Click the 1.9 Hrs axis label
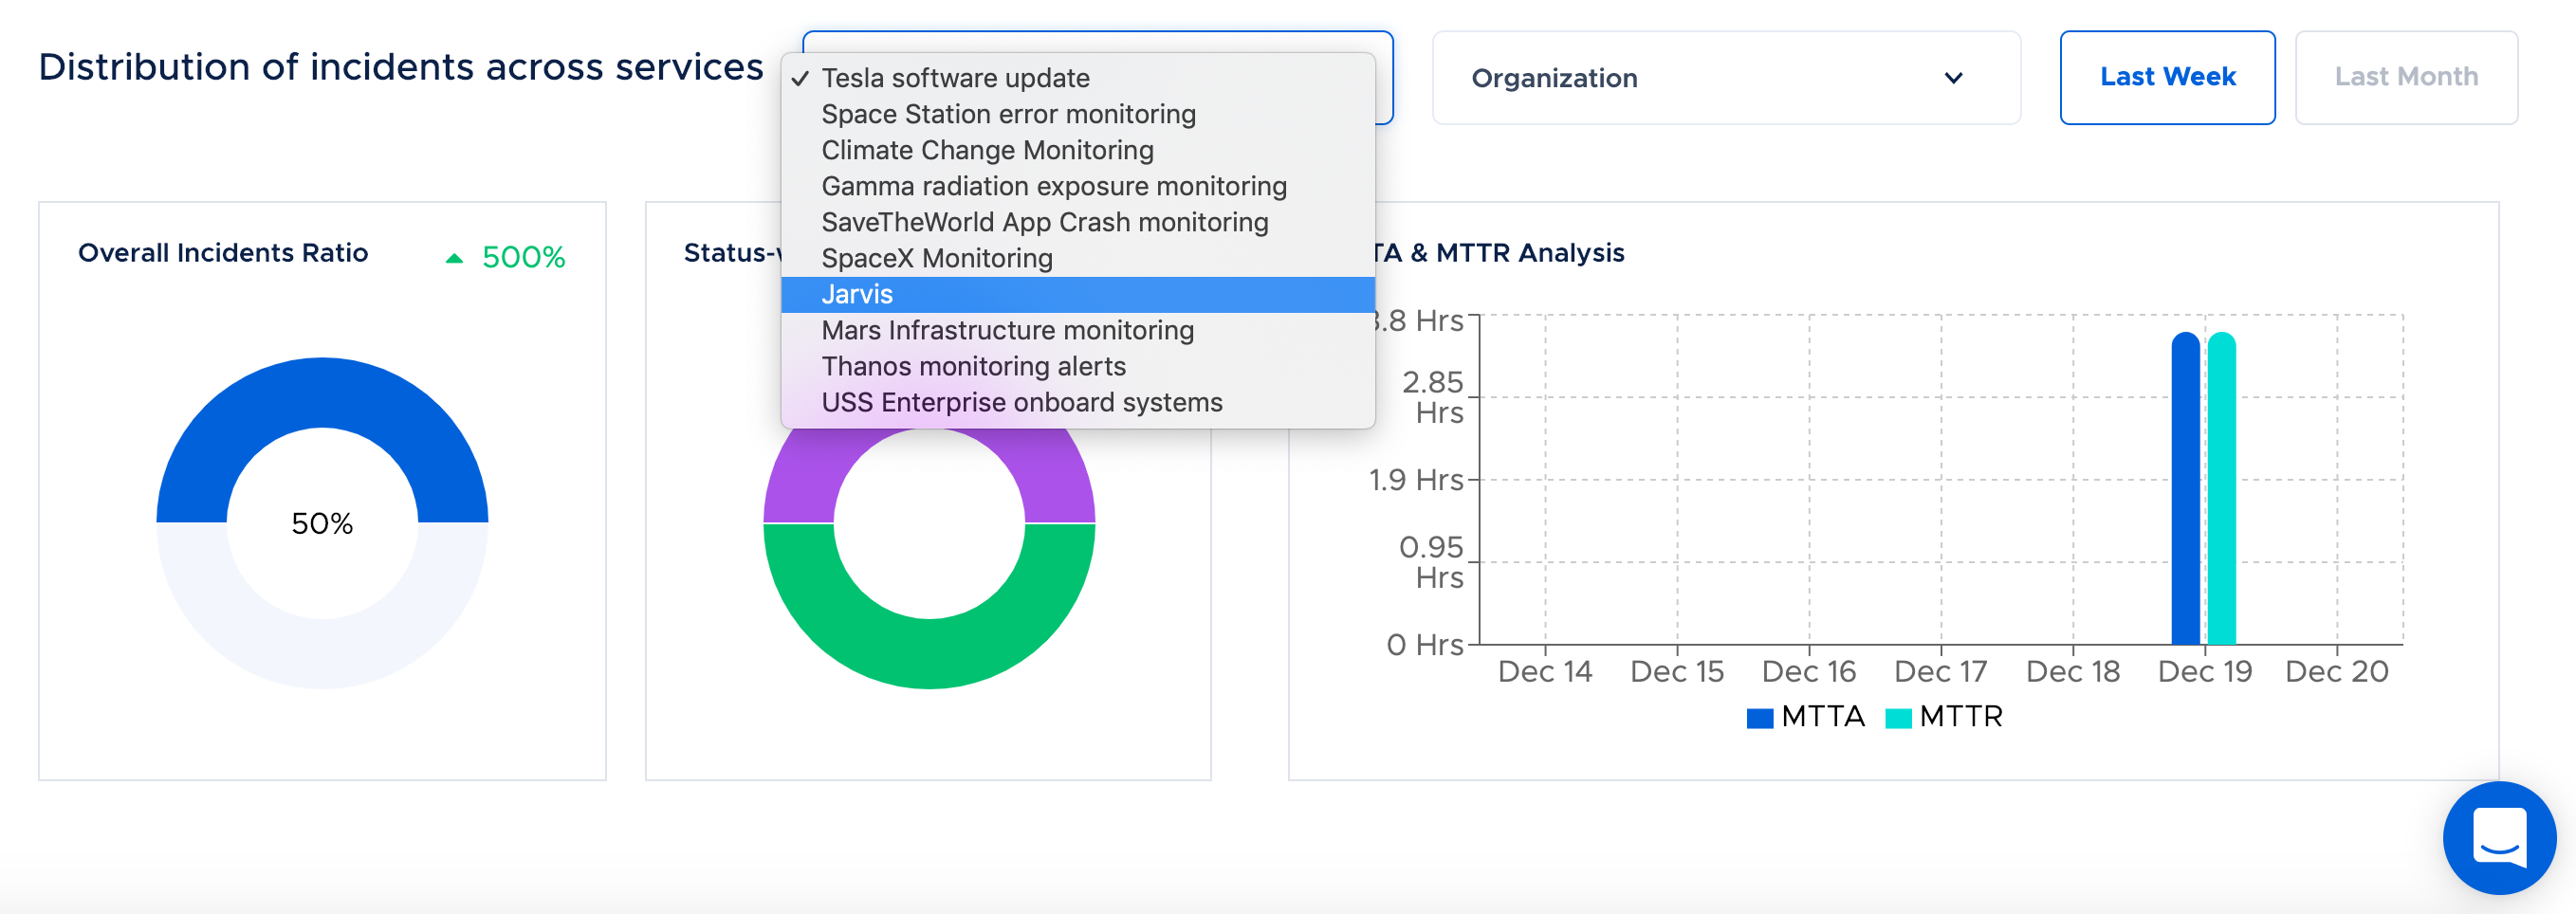The height and width of the screenshot is (914, 2576). 1416,480
